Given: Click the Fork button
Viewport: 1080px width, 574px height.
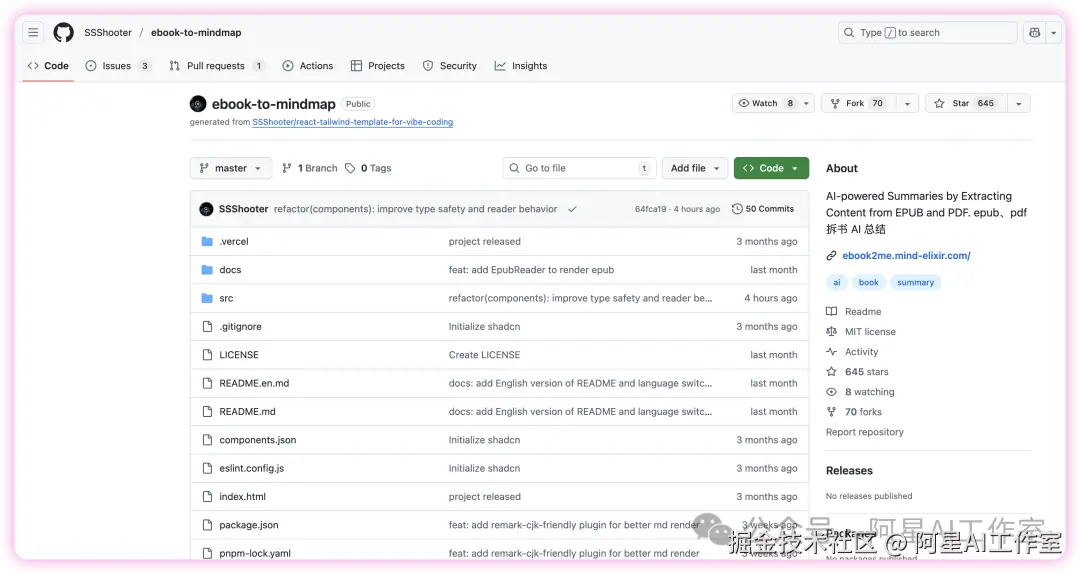Looking at the screenshot, I should [860, 103].
